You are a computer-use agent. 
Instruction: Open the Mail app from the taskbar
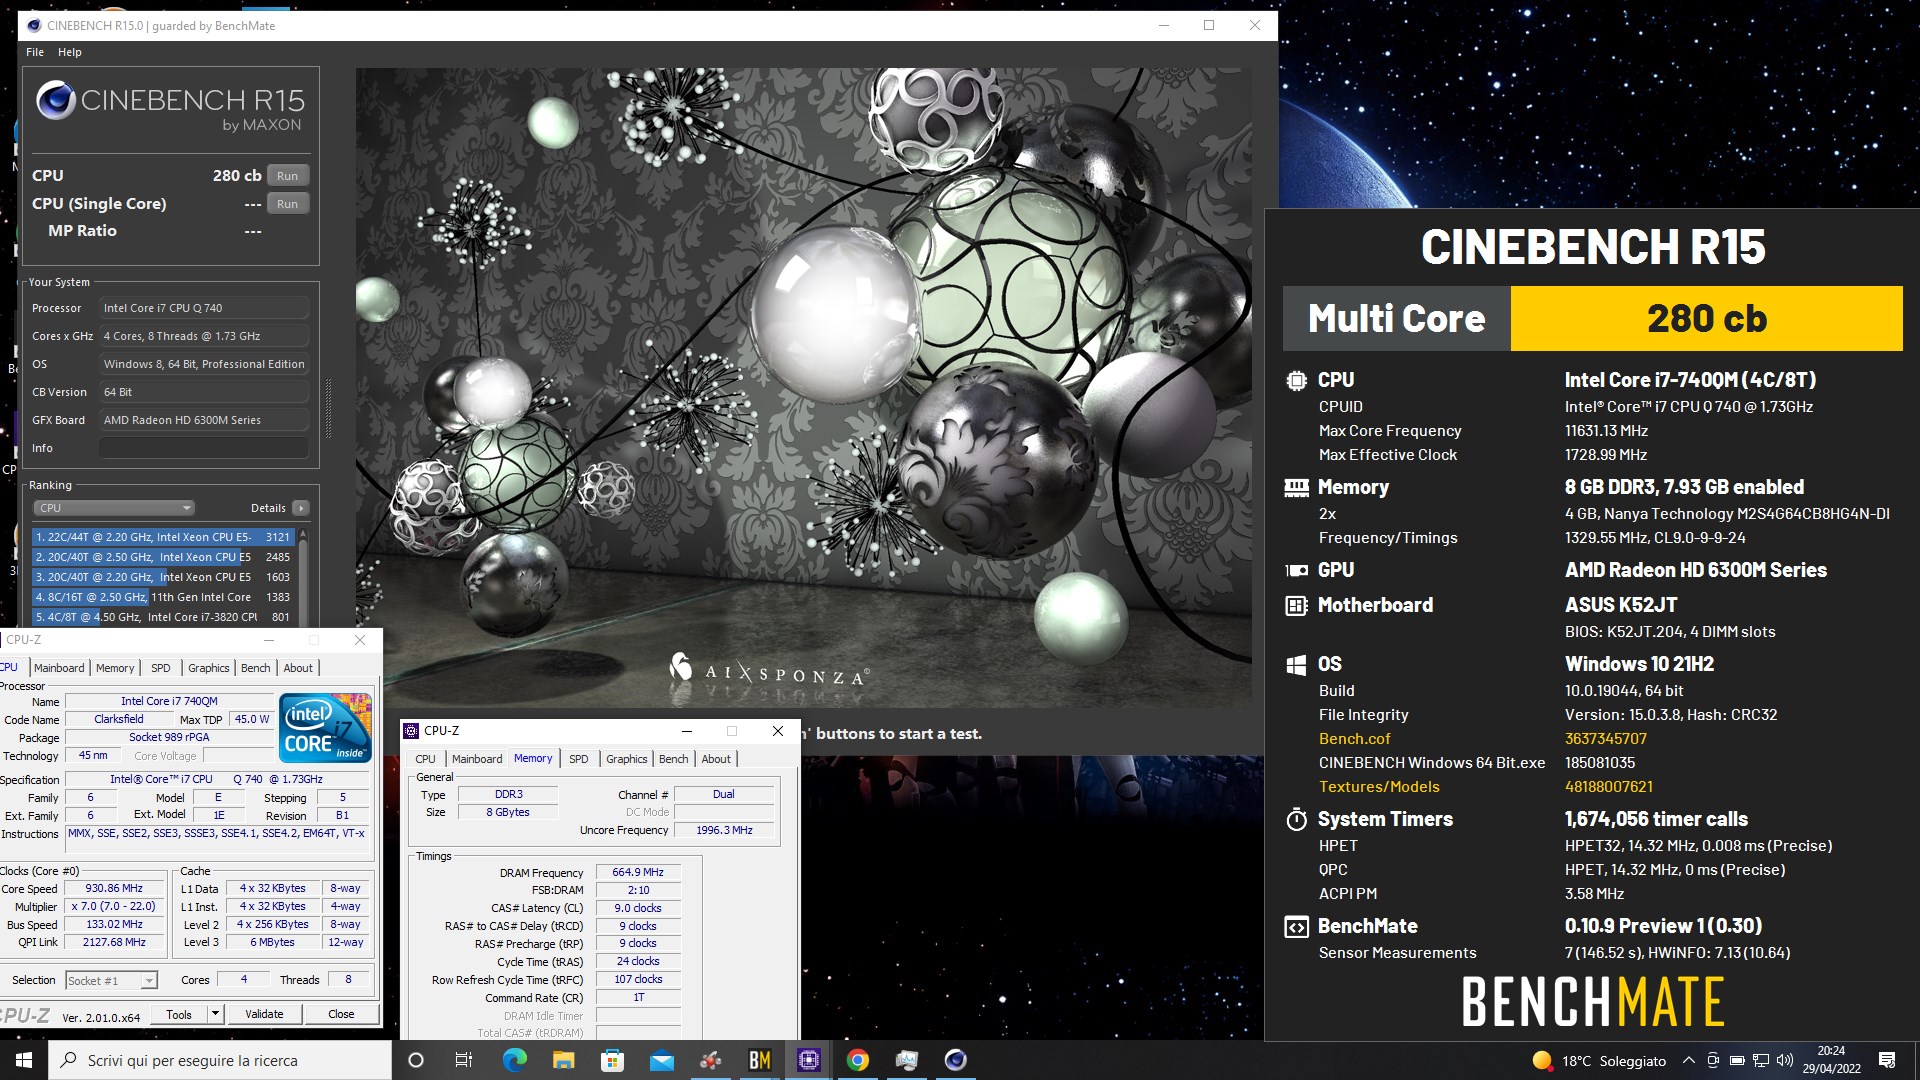click(661, 1060)
